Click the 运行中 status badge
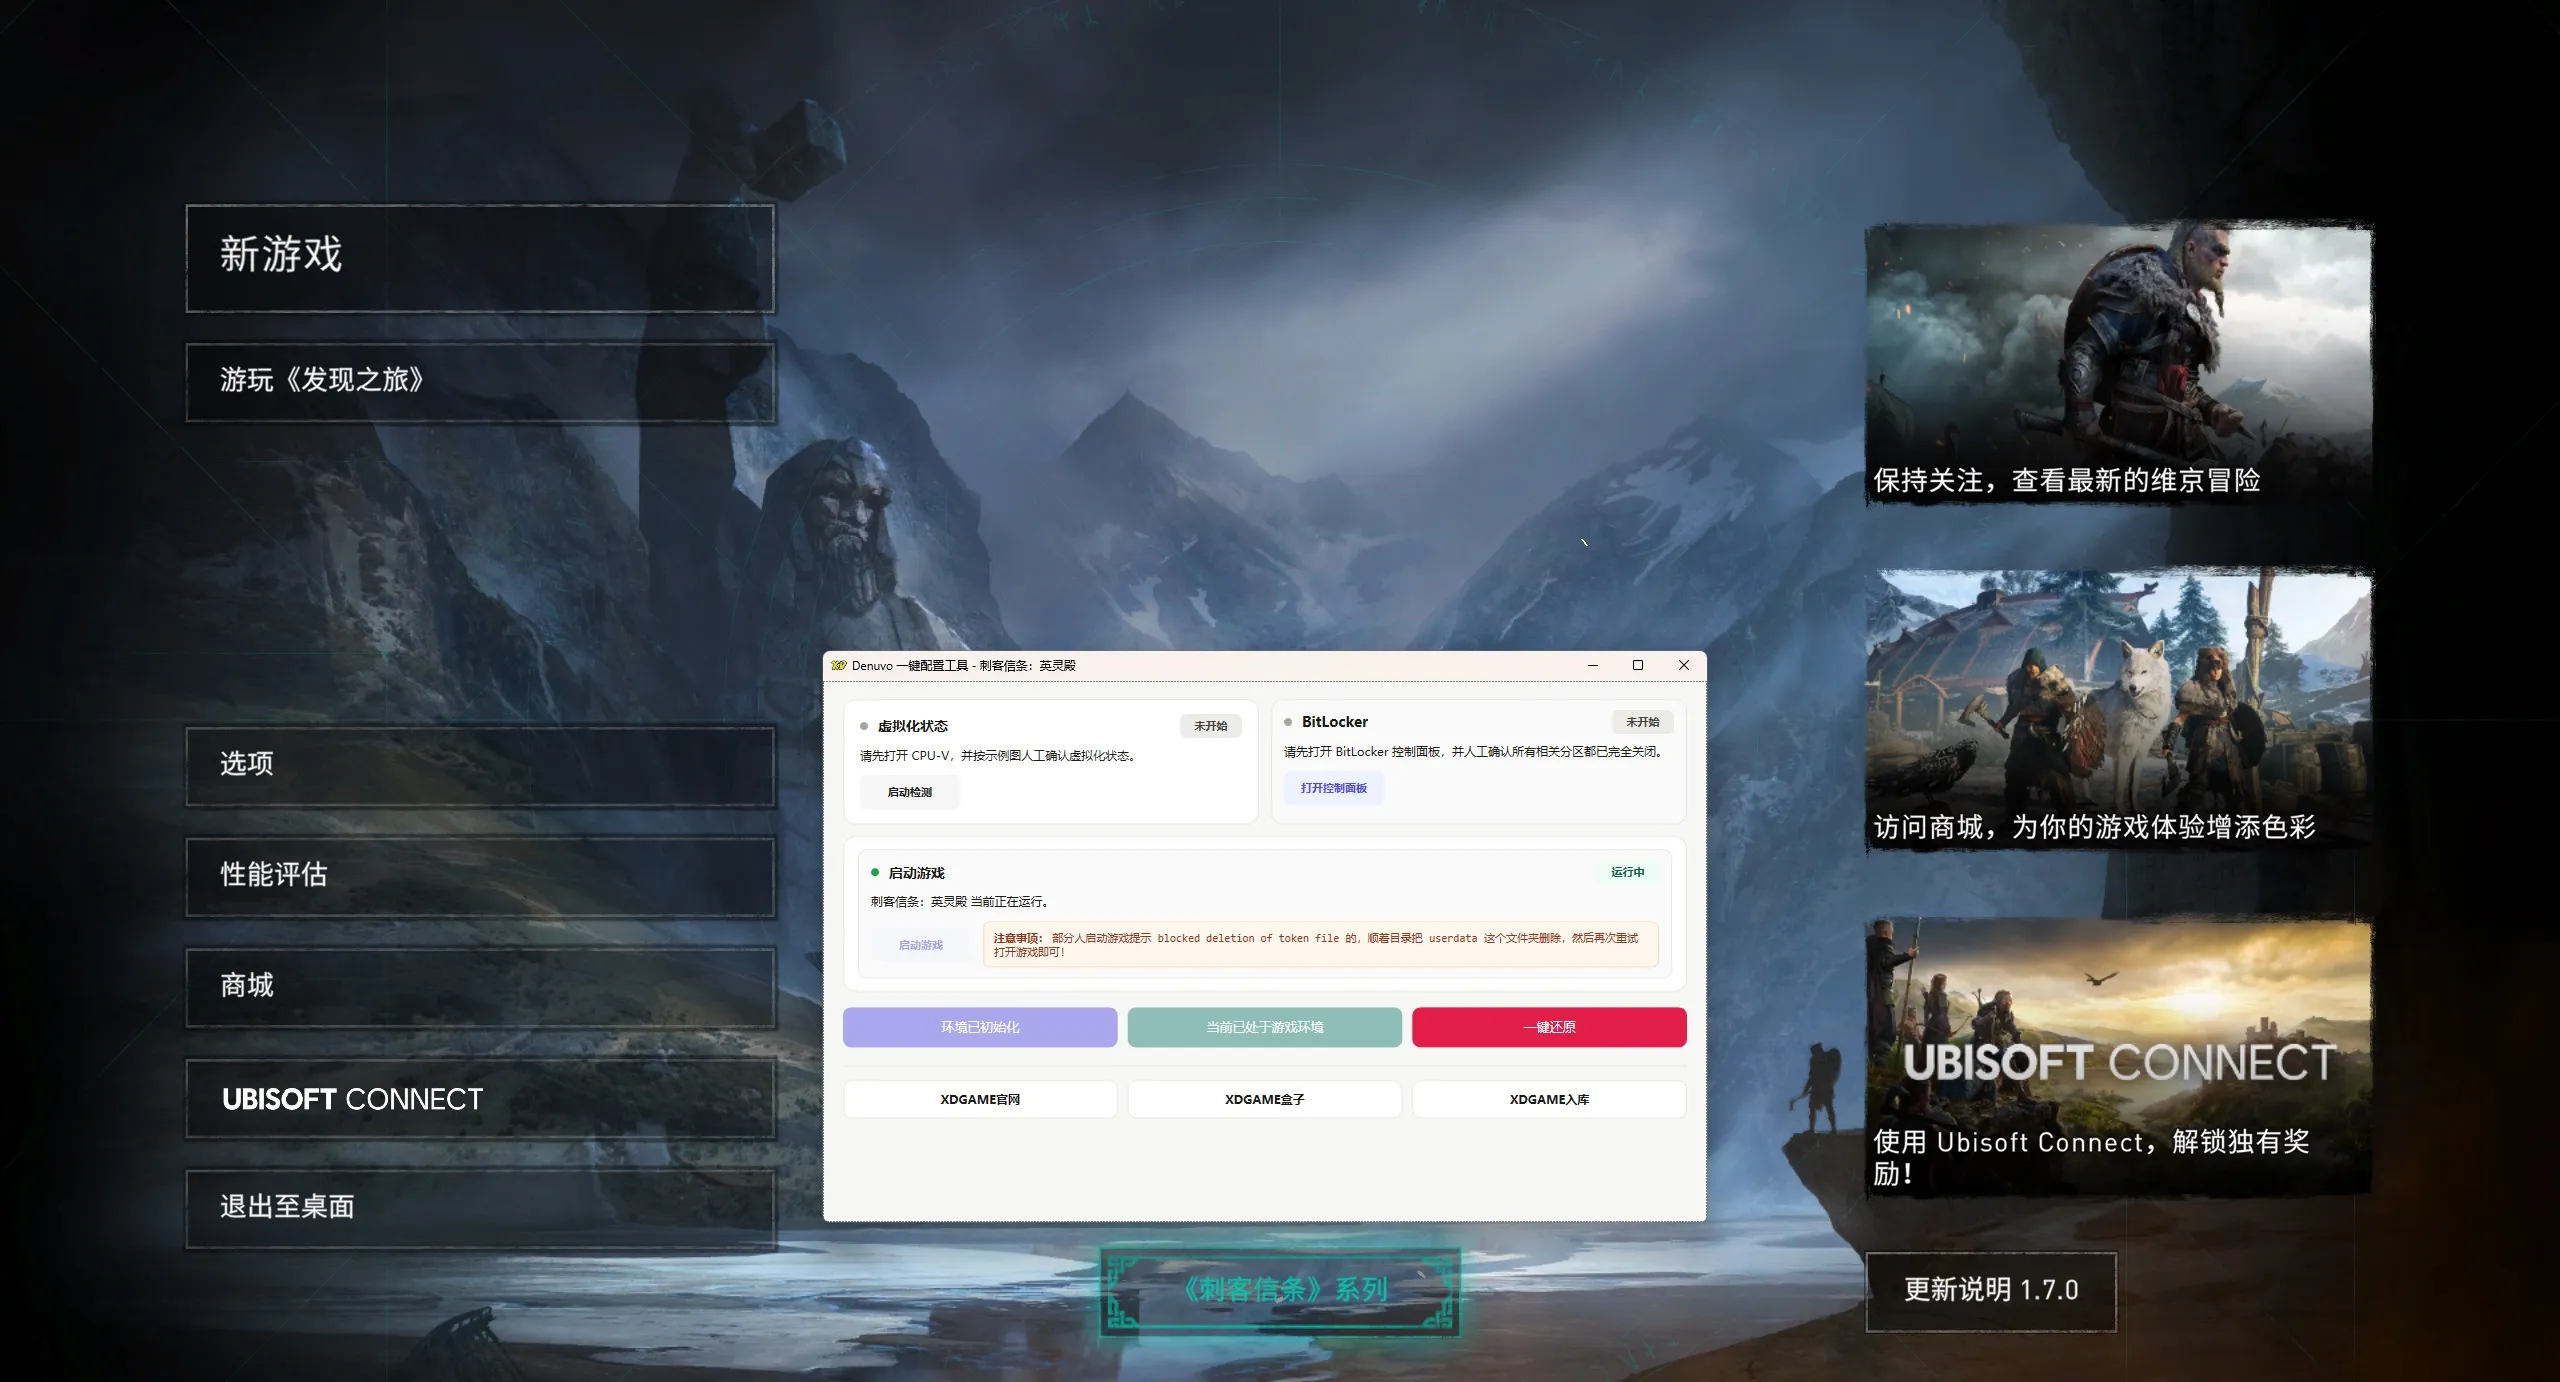This screenshot has height=1382, width=2560. tap(1629, 872)
